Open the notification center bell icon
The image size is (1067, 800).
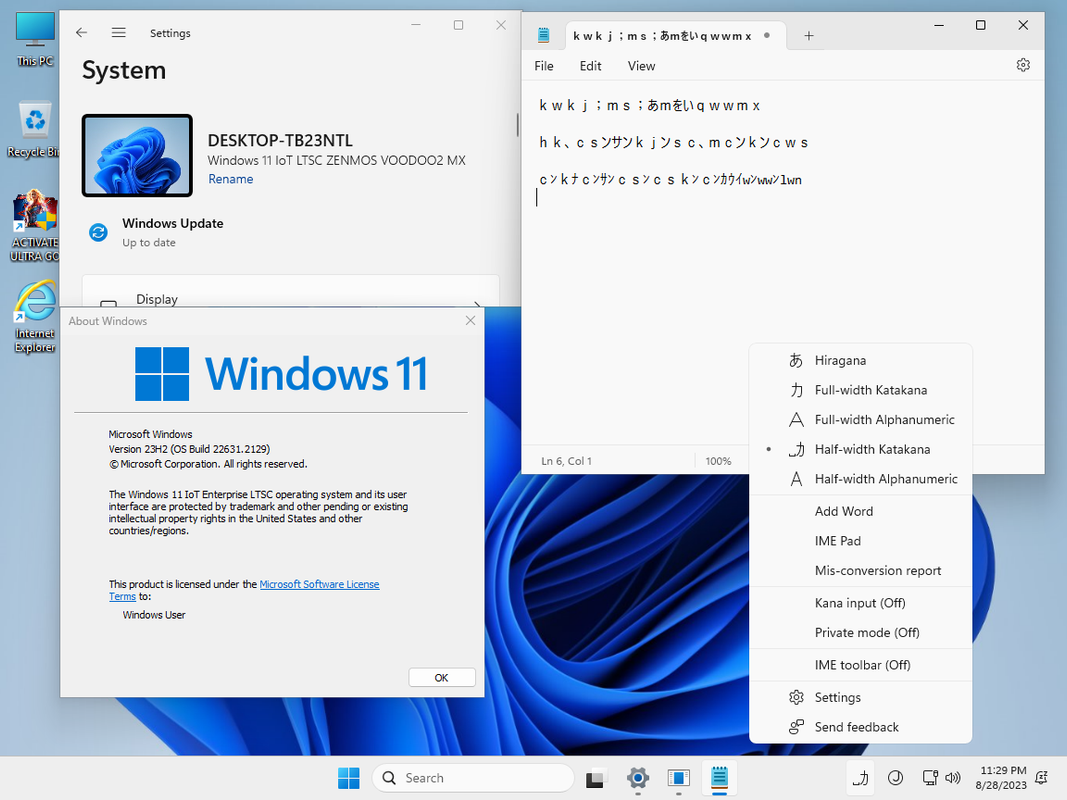[x=1041, y=778]
